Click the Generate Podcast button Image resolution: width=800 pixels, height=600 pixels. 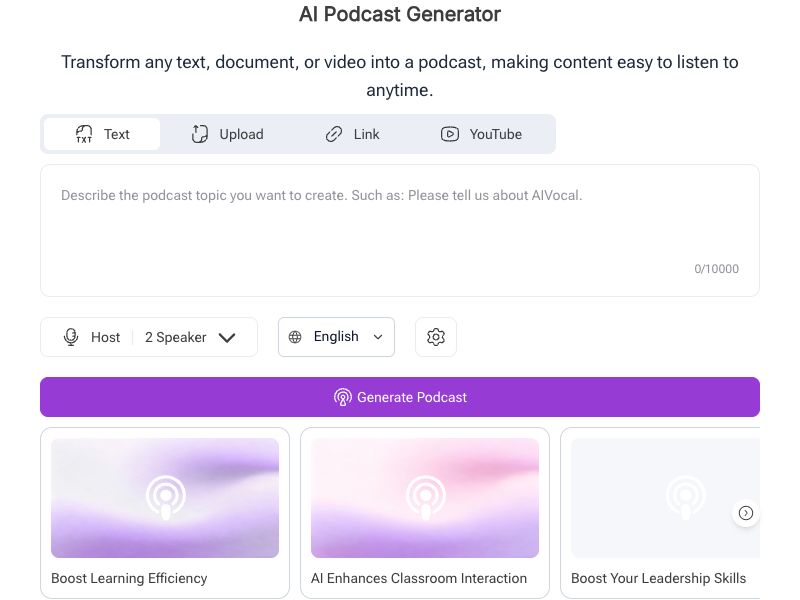click(400, 397)
